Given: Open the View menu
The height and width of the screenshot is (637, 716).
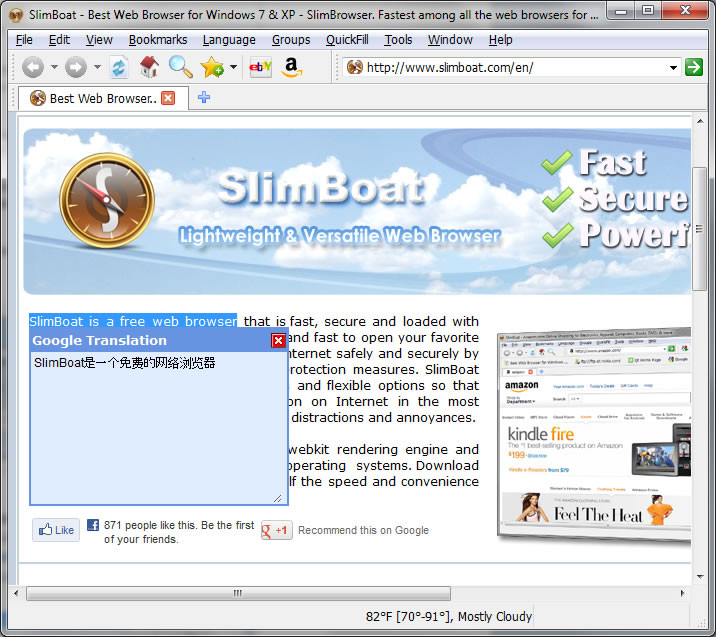Looking at the screenshot, I should (99, 40).
